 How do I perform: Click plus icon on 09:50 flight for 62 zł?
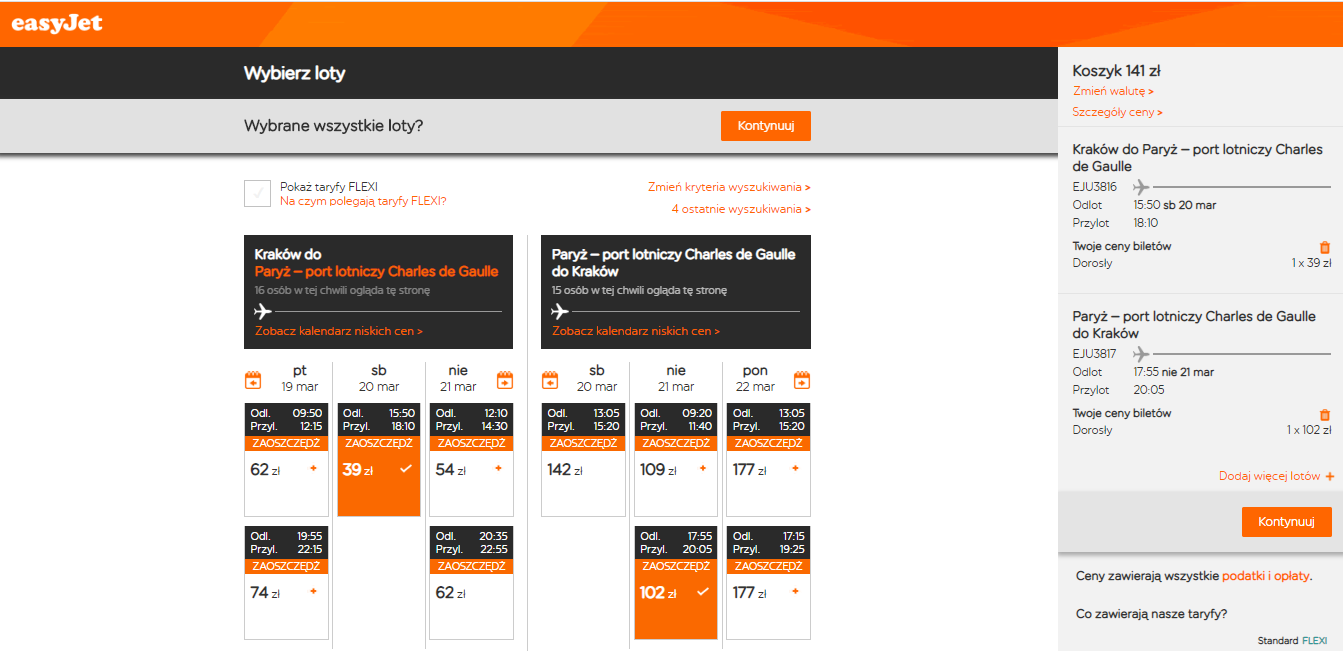coord(313,468)
